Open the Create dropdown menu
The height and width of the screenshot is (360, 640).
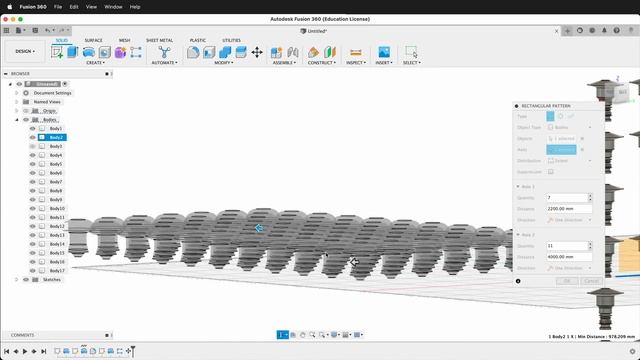pos(96,63)
